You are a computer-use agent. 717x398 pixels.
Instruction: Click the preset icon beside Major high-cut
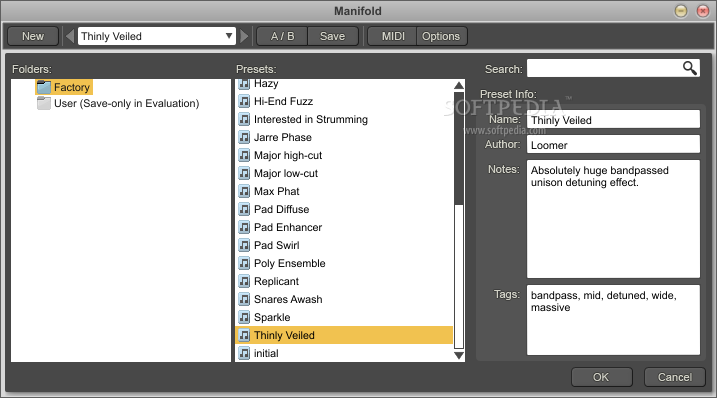click(245, 155)
